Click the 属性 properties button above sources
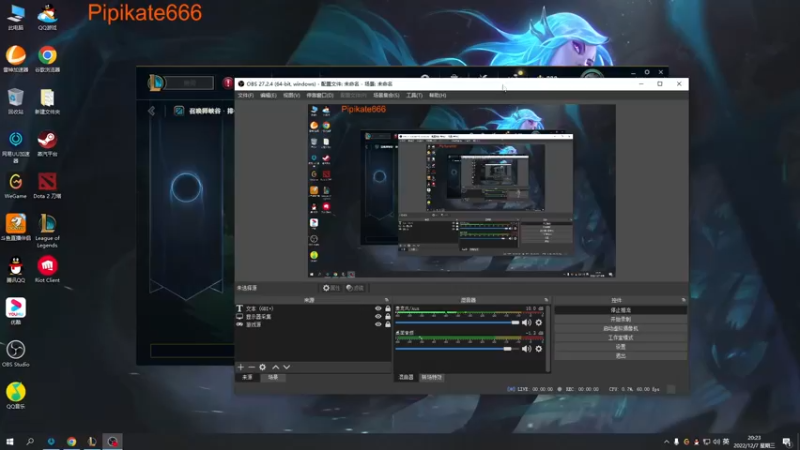The width and height of the screenshot is (800, 450). point(331,288)
